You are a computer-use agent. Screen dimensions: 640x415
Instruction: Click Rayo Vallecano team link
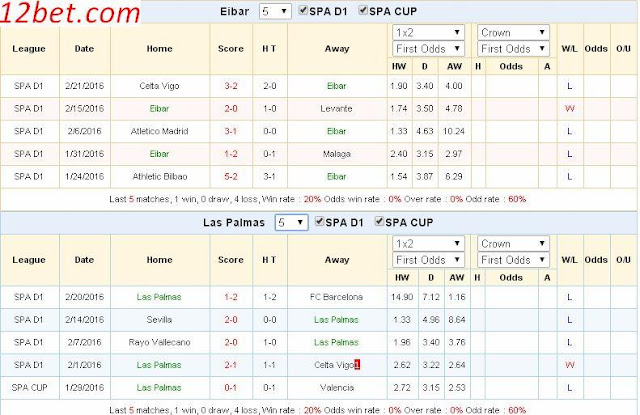pyautogui.click(x=160, y=342)
